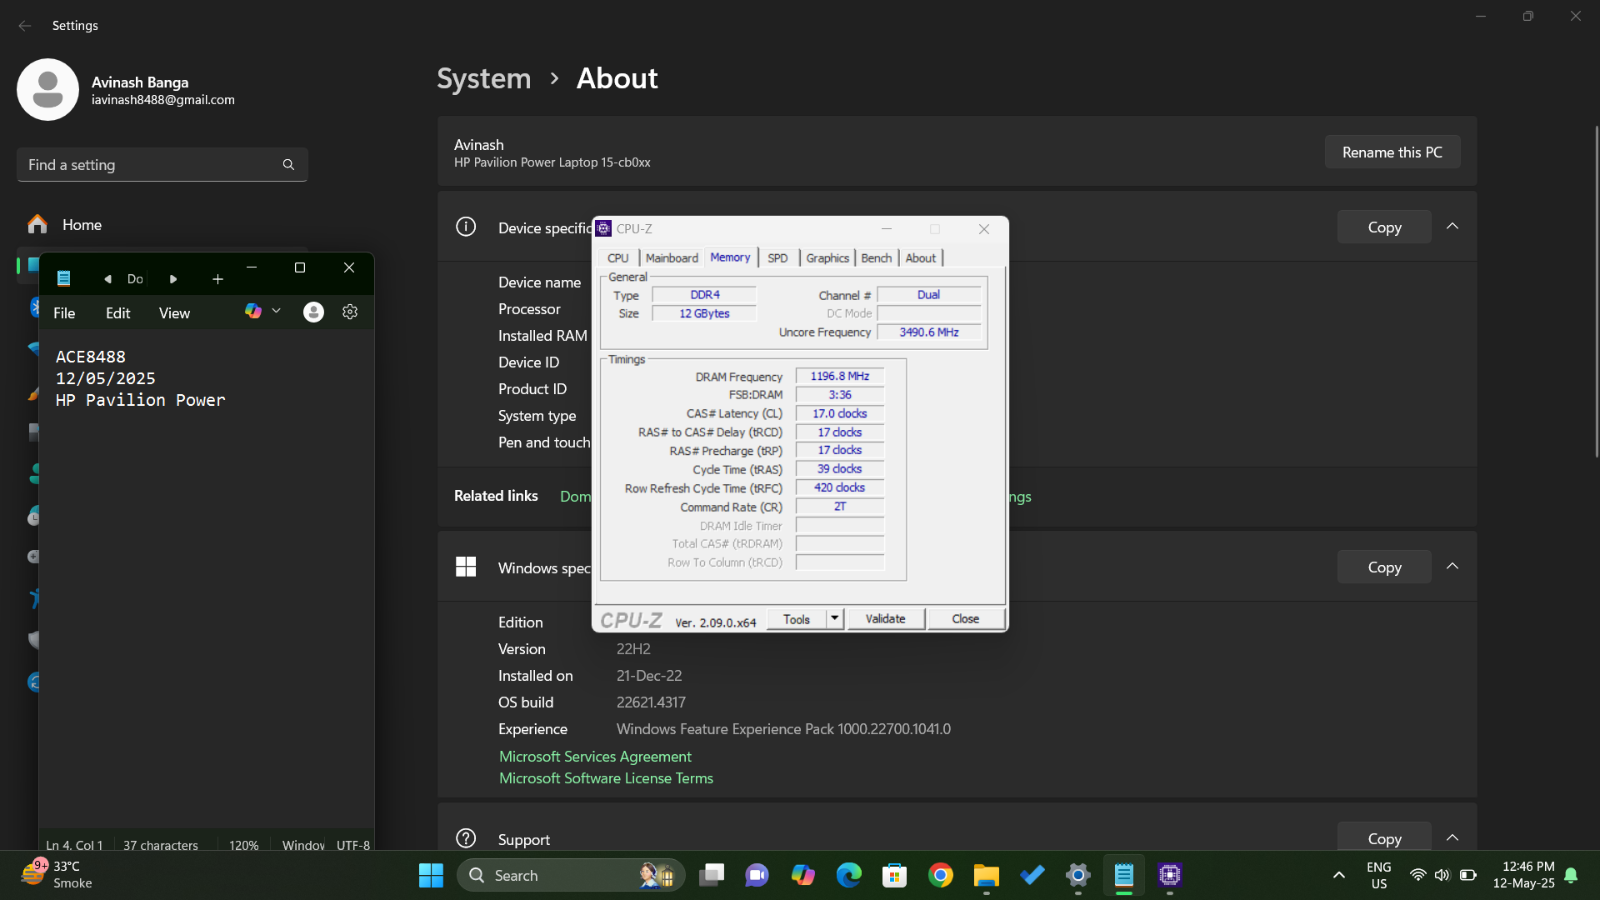
Task: Click the UTF-8 encoding in Notepad status bar
Action: point(353,845)
